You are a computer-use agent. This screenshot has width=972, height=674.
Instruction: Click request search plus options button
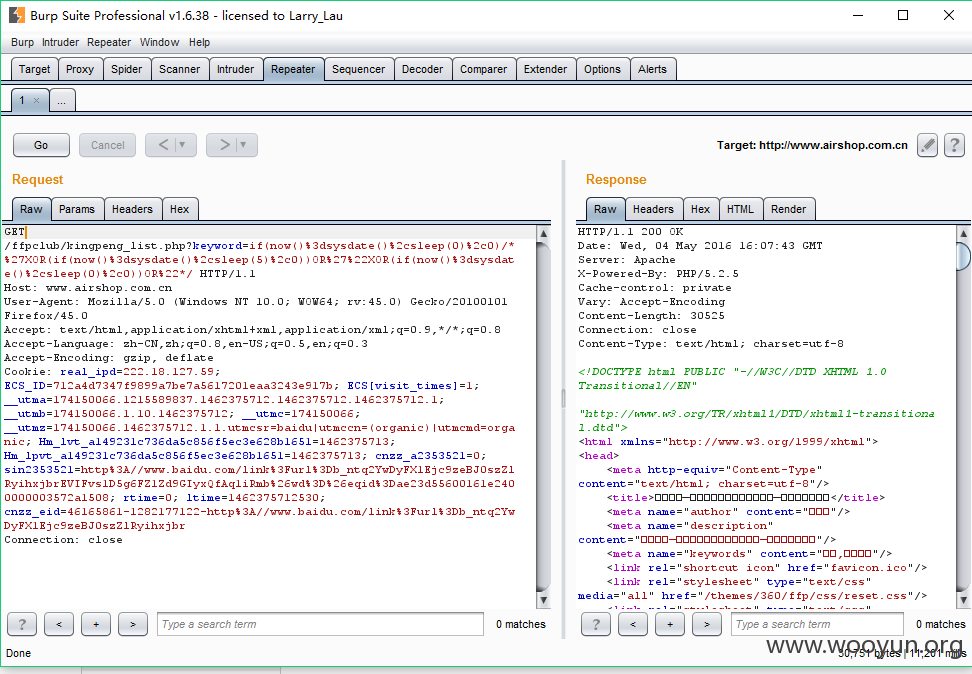pos(96,624)
